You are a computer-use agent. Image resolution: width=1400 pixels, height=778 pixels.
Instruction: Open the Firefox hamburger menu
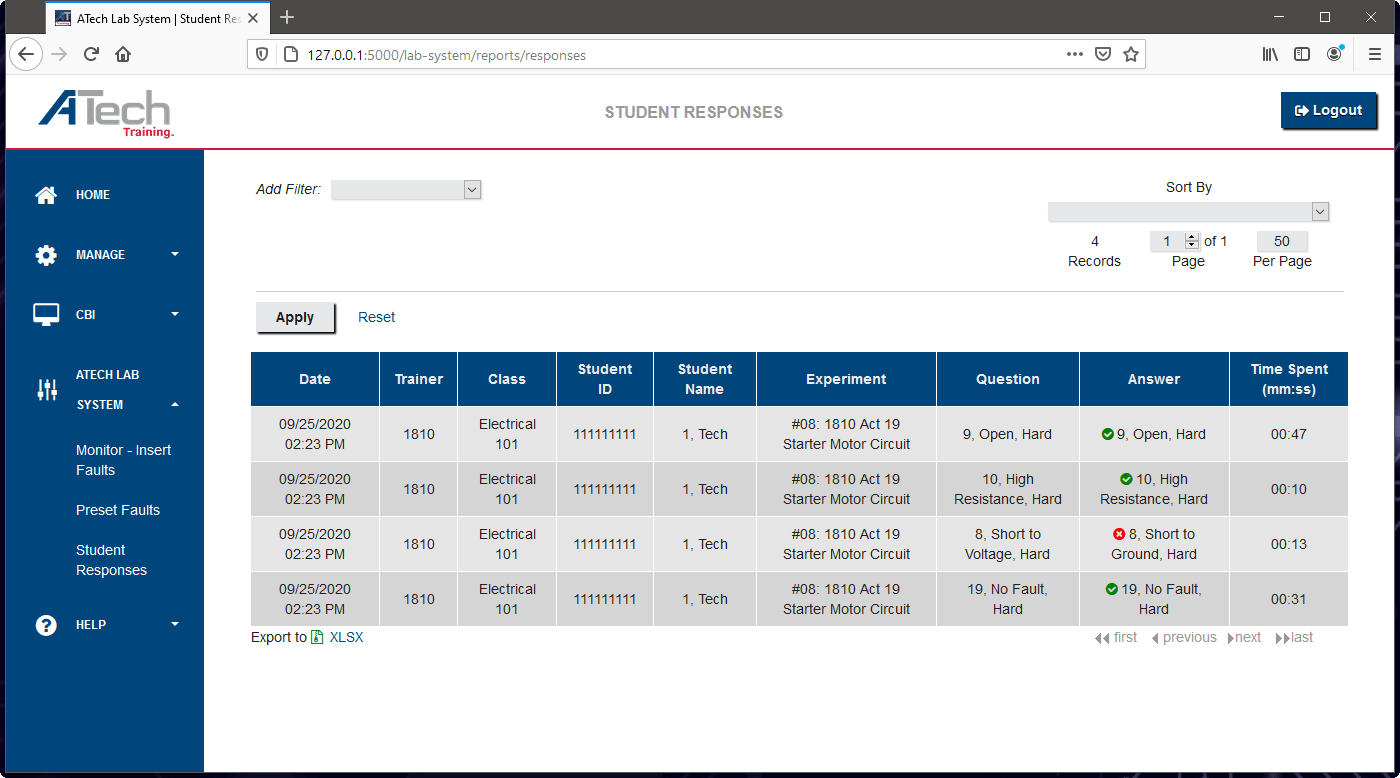(x=1375, y=55)
